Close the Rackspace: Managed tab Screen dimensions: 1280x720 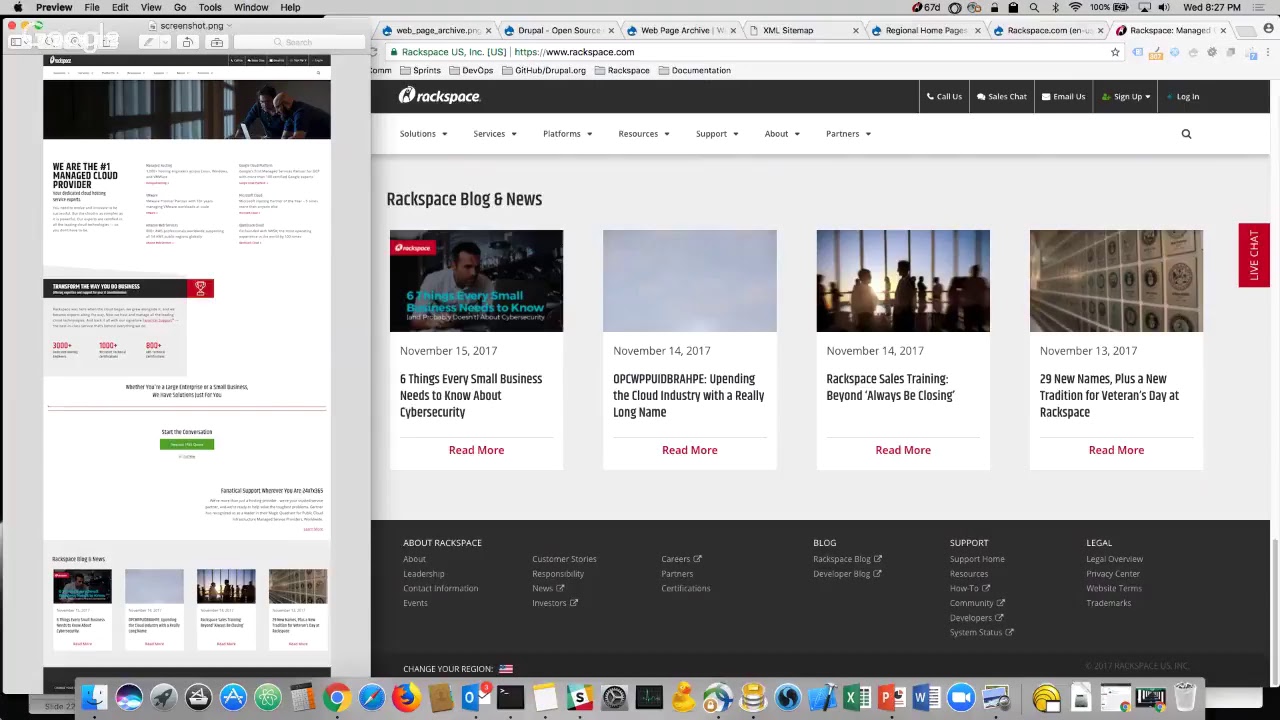click(x=1222, y=30)
